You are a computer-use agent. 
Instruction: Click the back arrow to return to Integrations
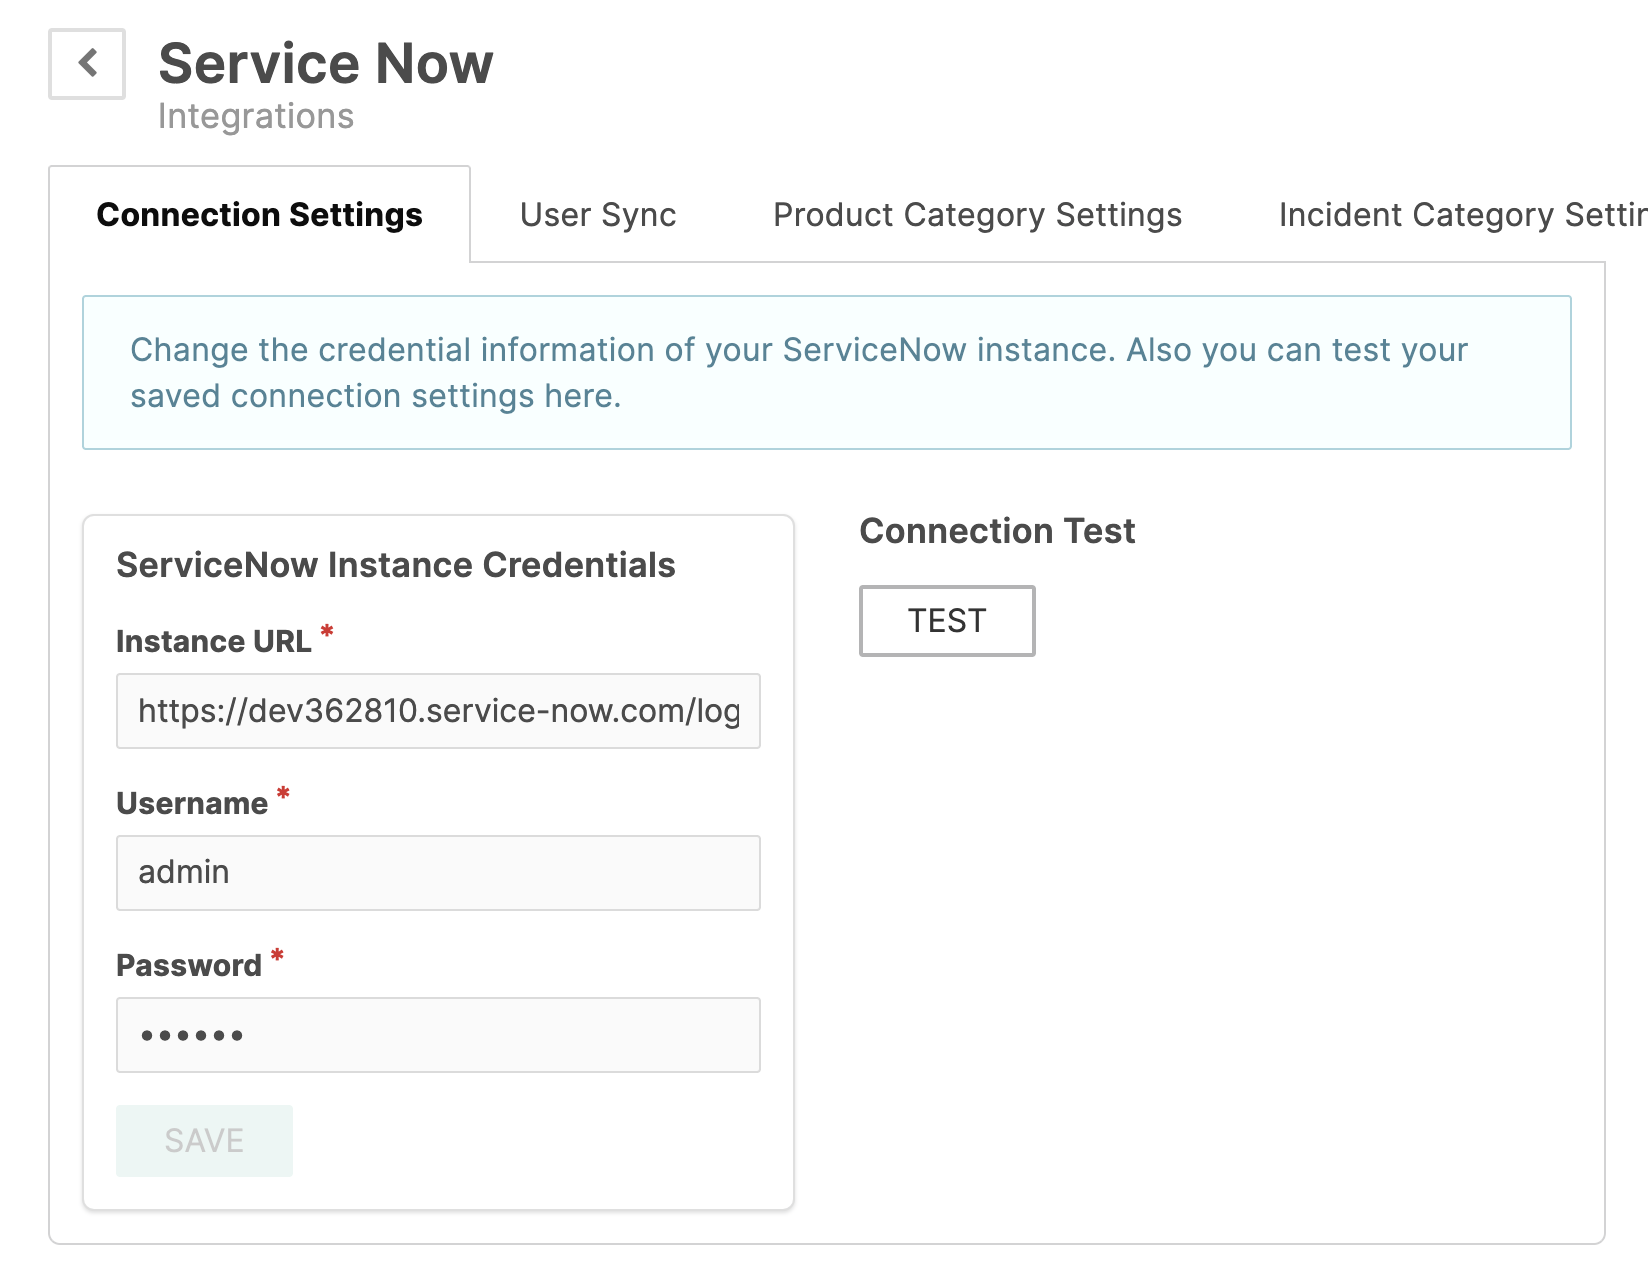coord(86,63)
